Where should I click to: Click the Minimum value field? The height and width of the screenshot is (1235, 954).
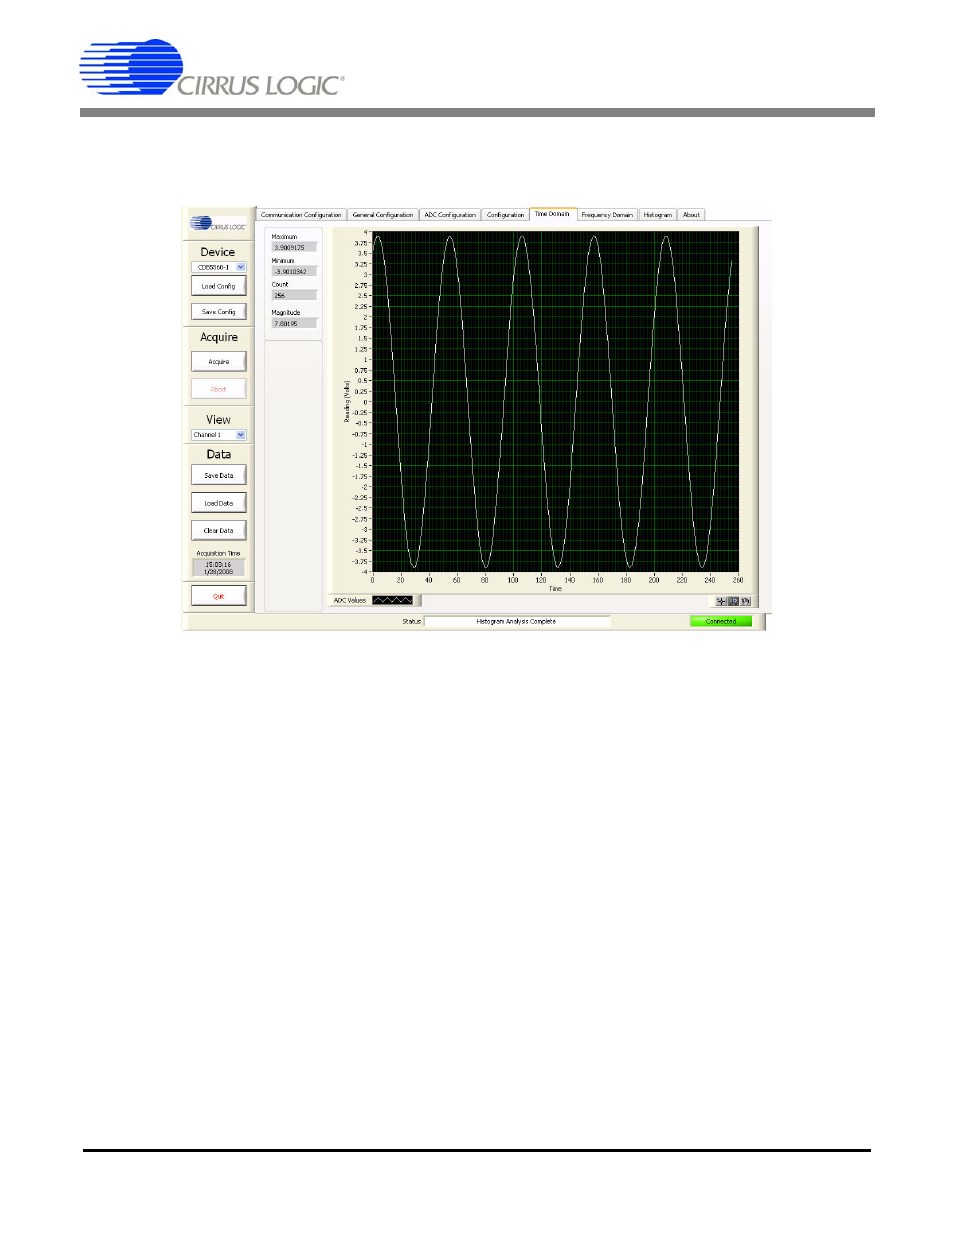click(x=294, y=271)
